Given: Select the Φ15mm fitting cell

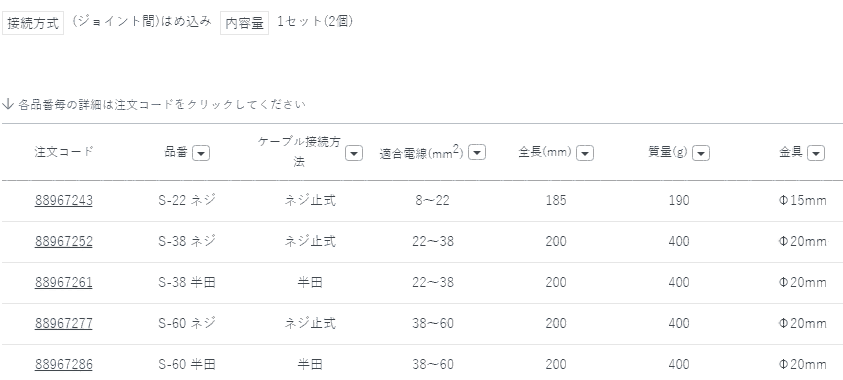Looking at the screenshot, I should pyautogui.click(x=802, y=200).
